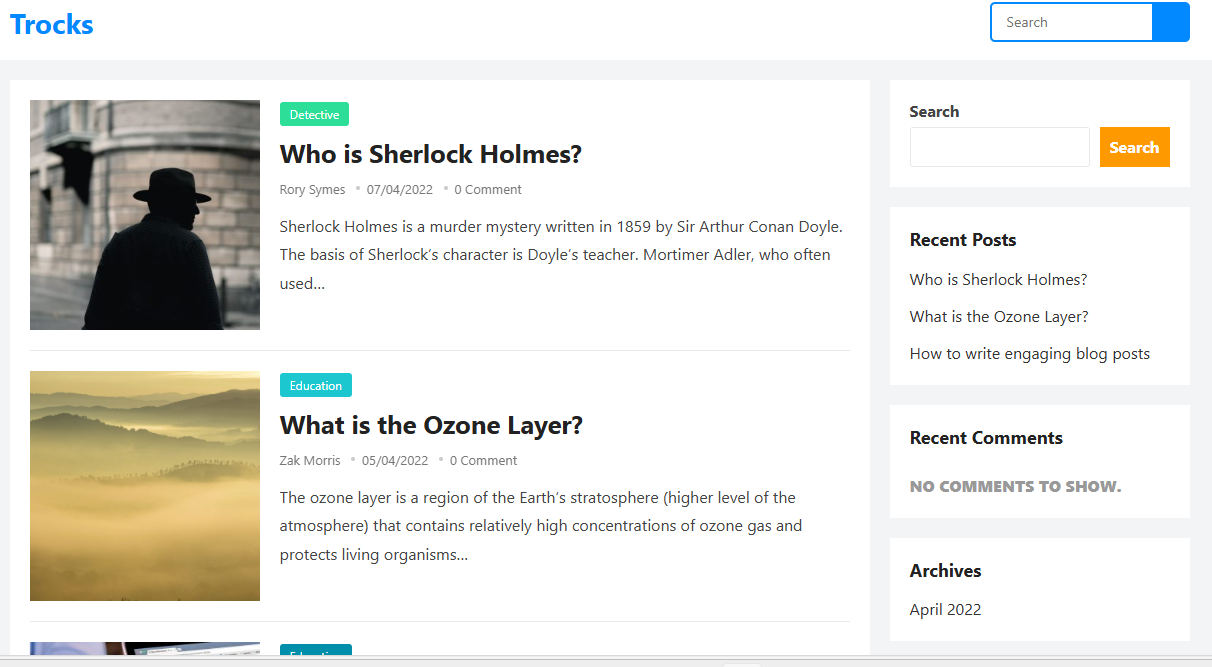Click the sidebar search text box
This screenshot has width=1212, height=667.
(999, 147)
